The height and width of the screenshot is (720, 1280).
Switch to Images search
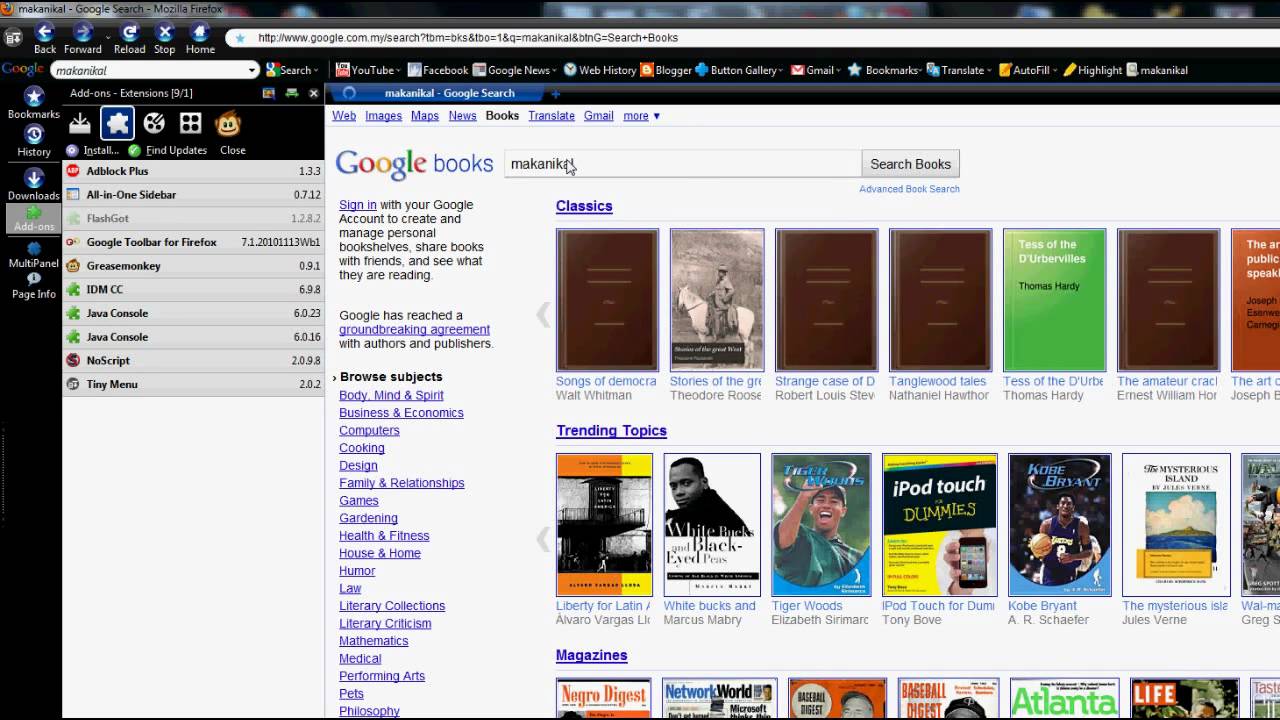point(383,116)
